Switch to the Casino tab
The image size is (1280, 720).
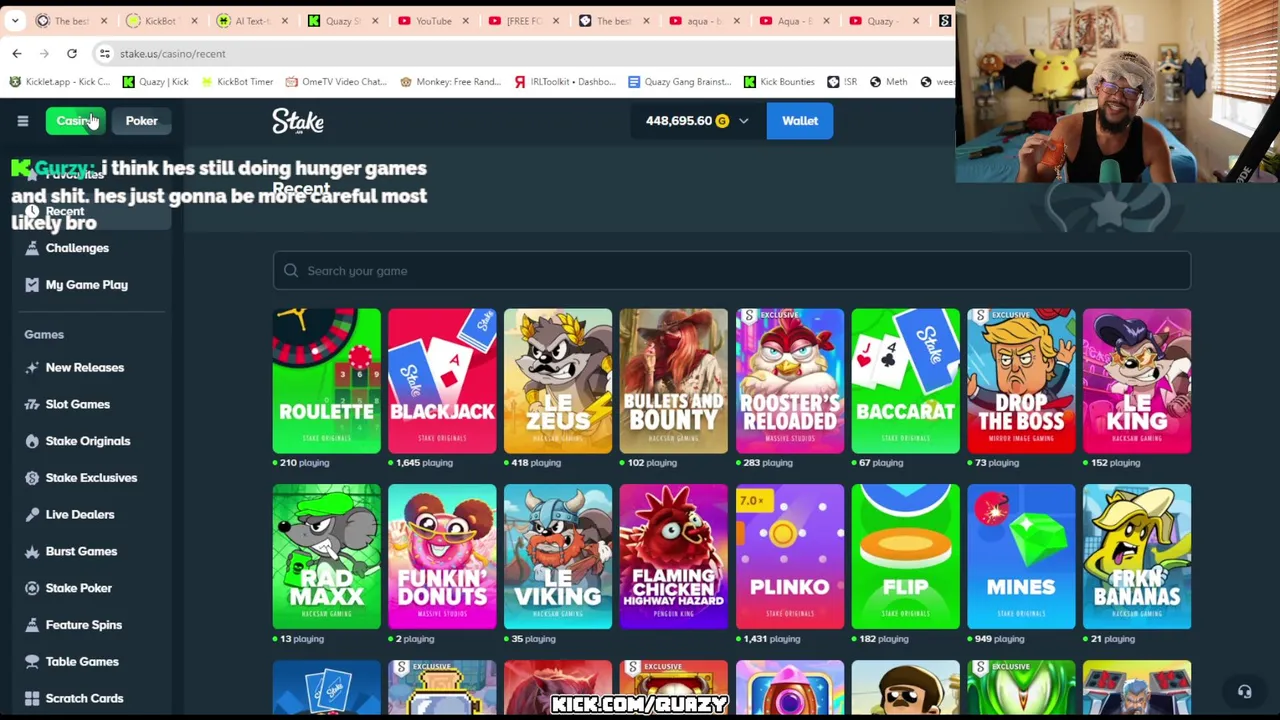pyautogui.click(x=76, y=121)
